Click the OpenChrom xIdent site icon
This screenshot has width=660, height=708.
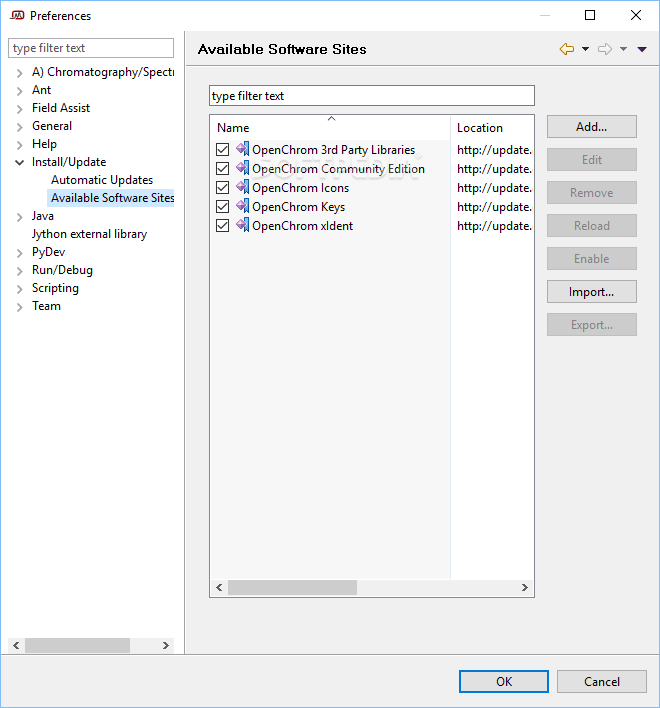point(242,224)
